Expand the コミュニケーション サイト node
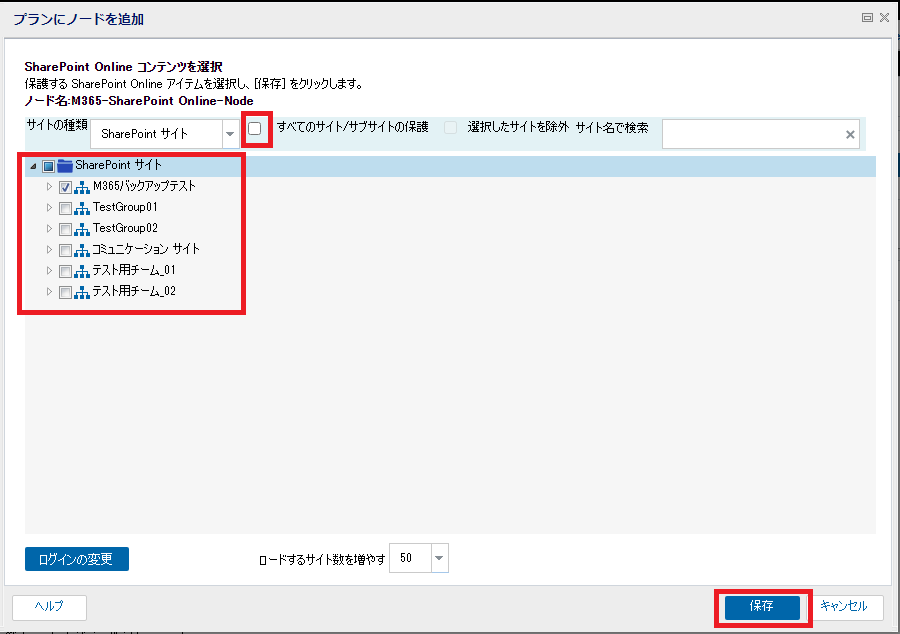 click(49, 250)
